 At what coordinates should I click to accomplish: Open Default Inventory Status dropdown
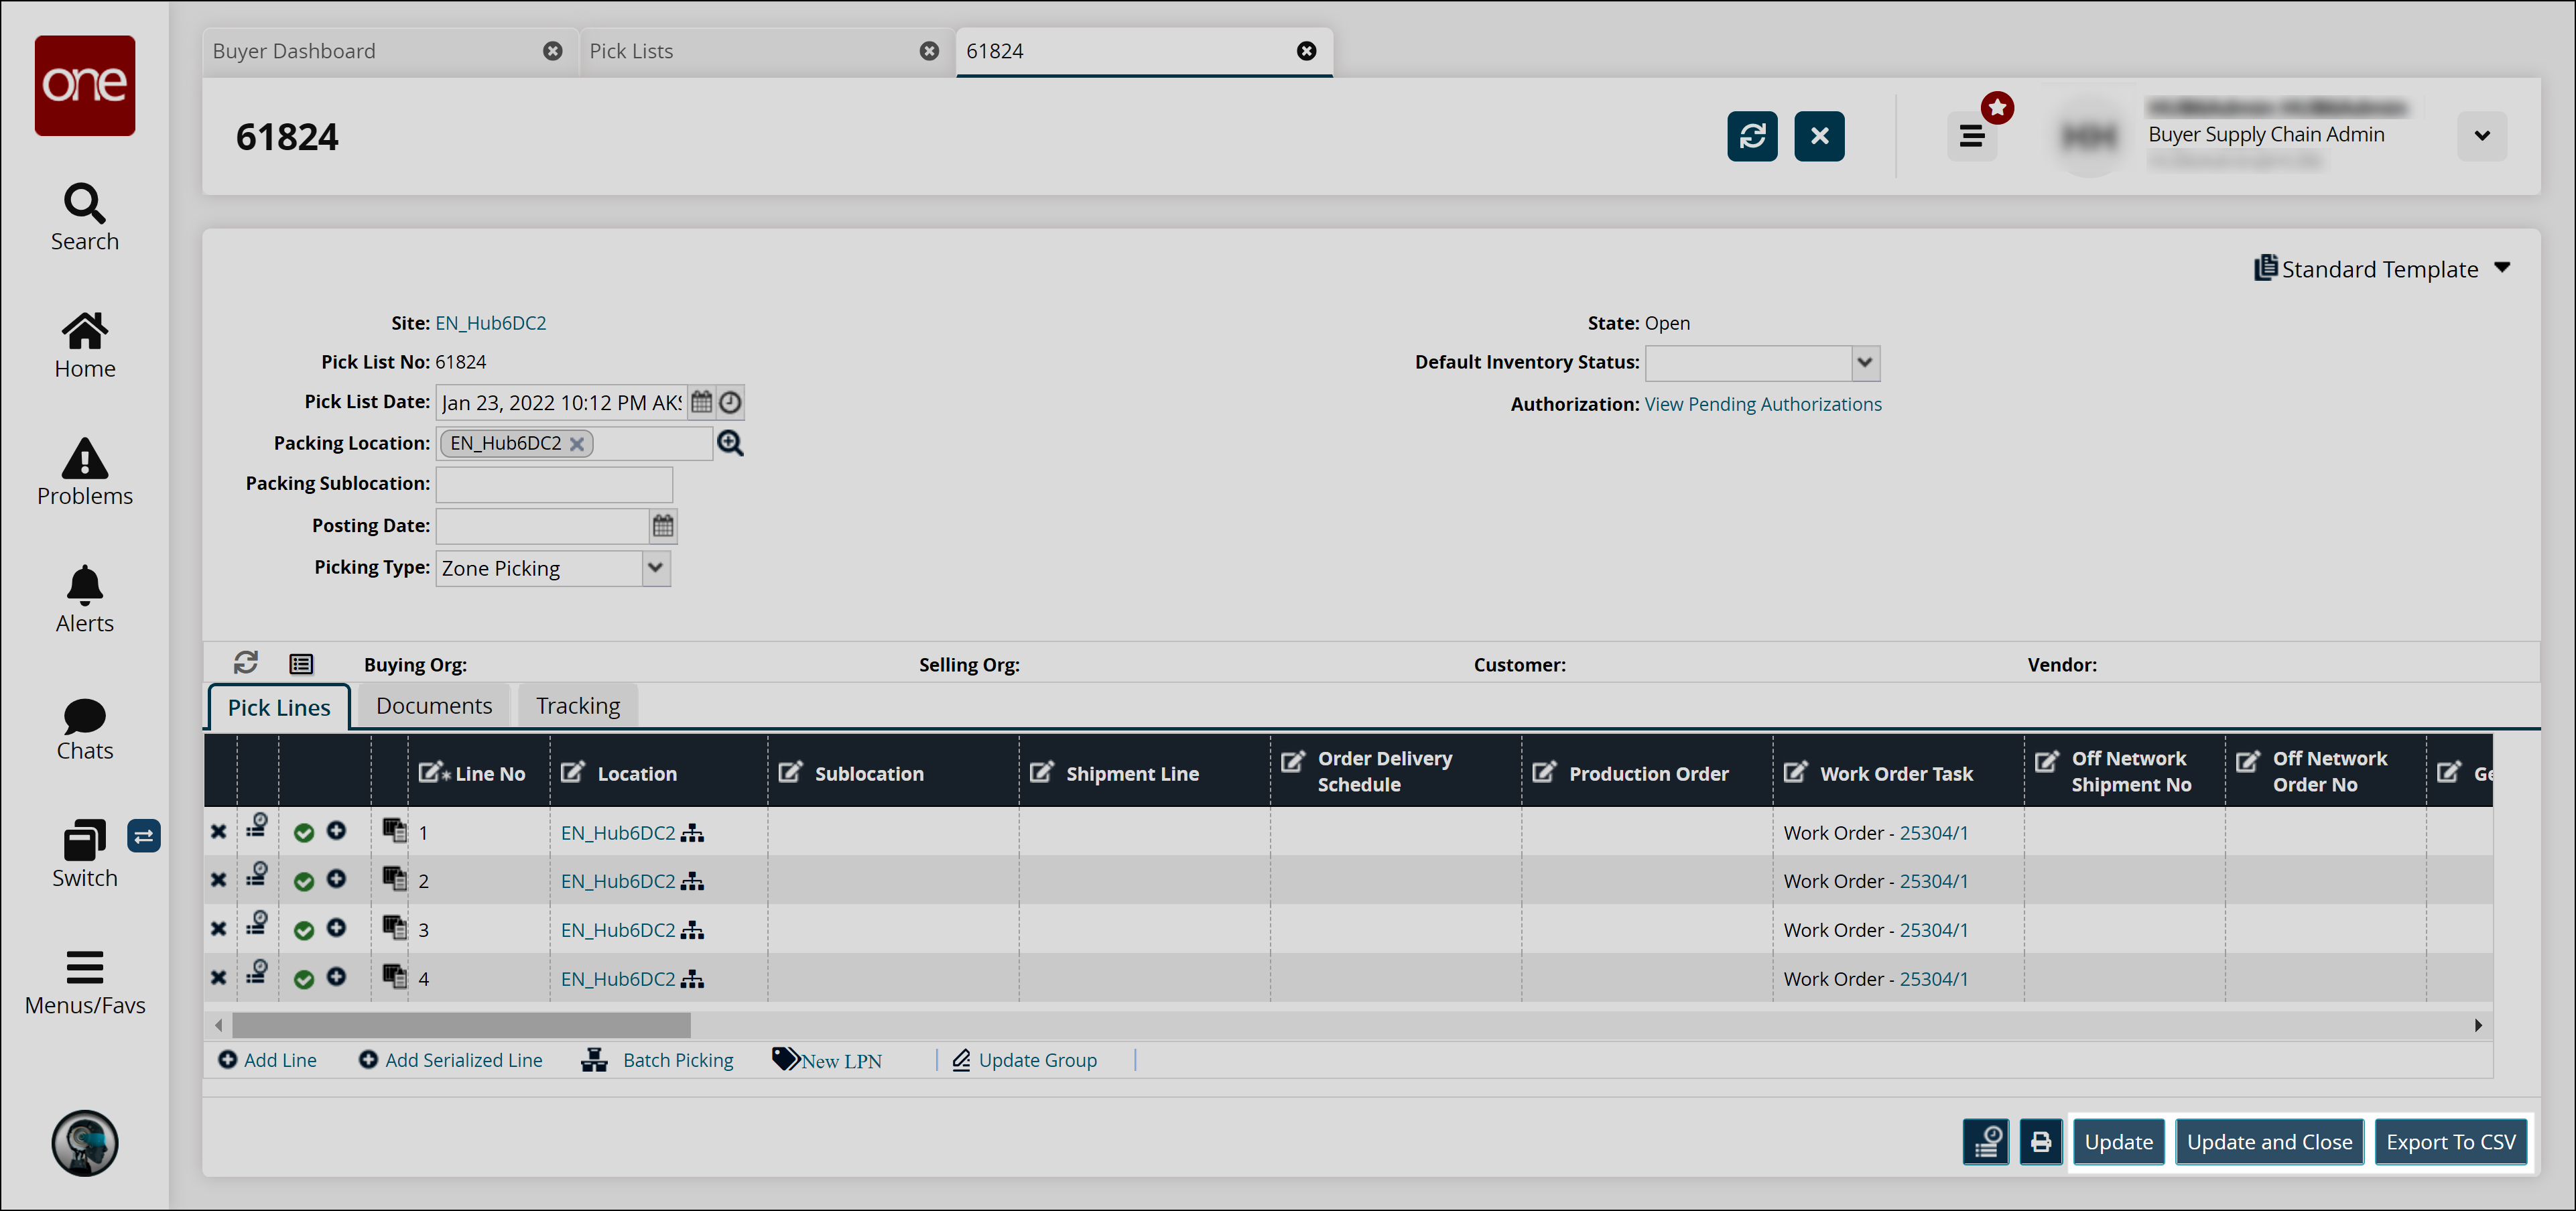[x=1864, y=362]
